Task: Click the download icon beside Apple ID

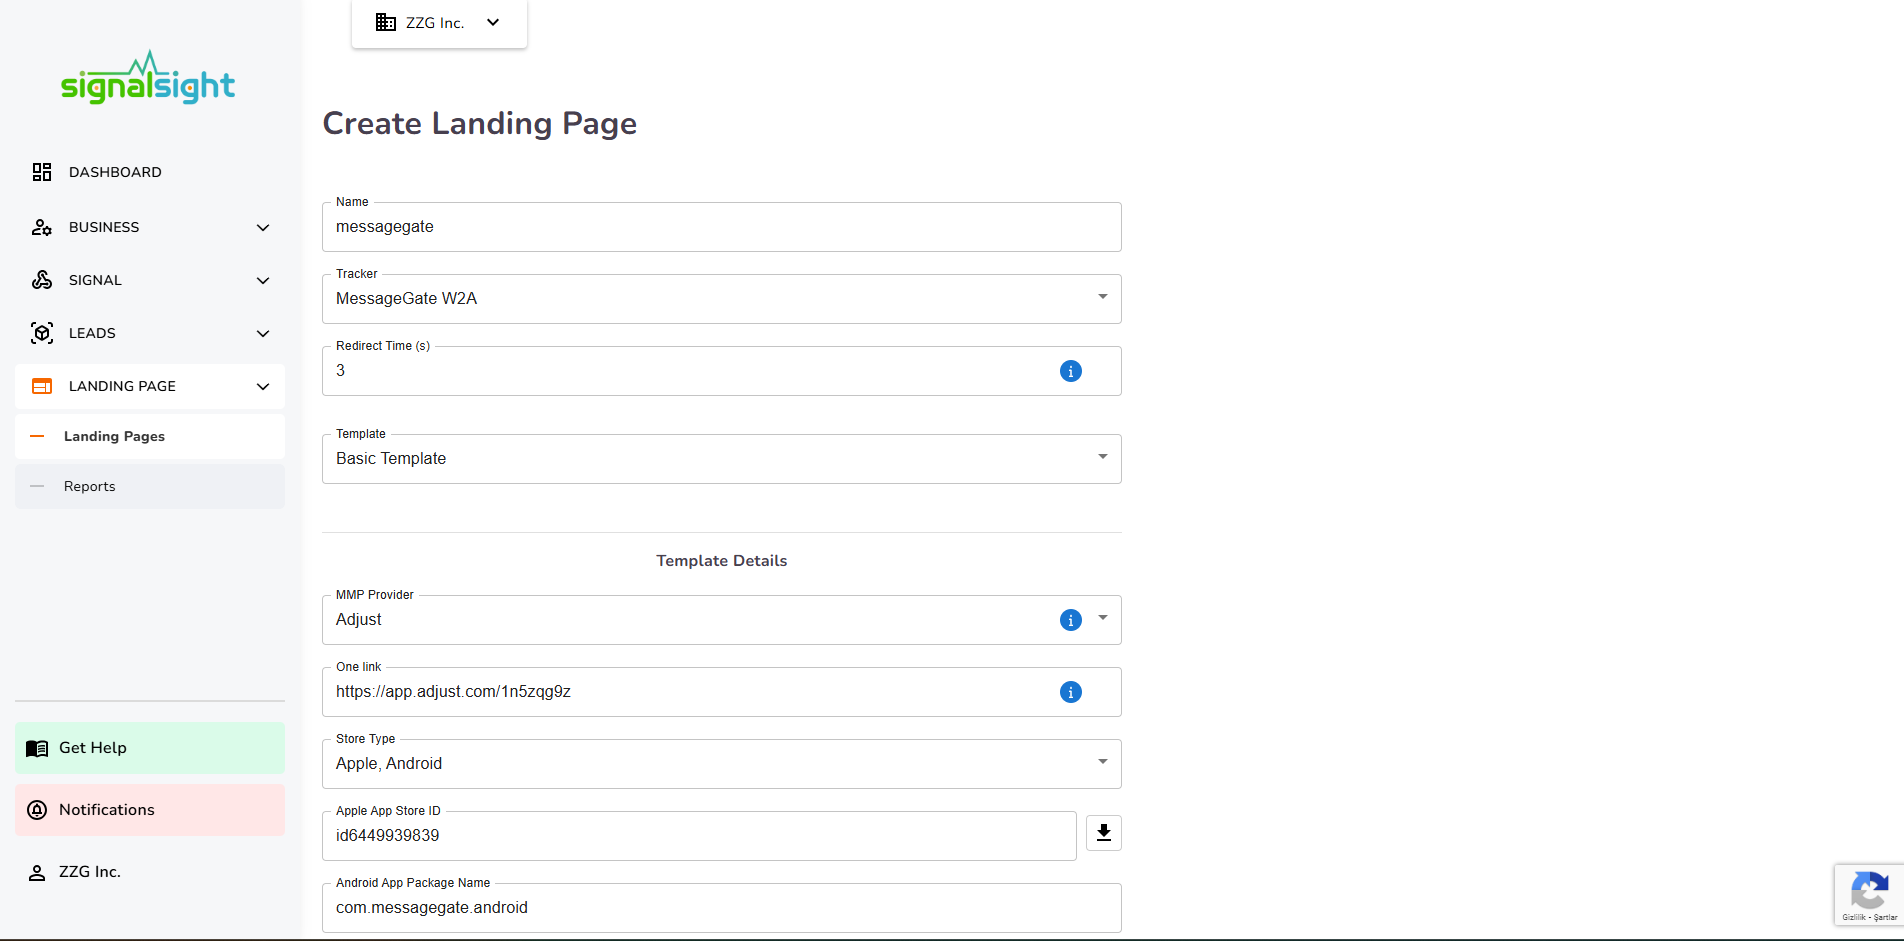Action: tap(1104, 833)
